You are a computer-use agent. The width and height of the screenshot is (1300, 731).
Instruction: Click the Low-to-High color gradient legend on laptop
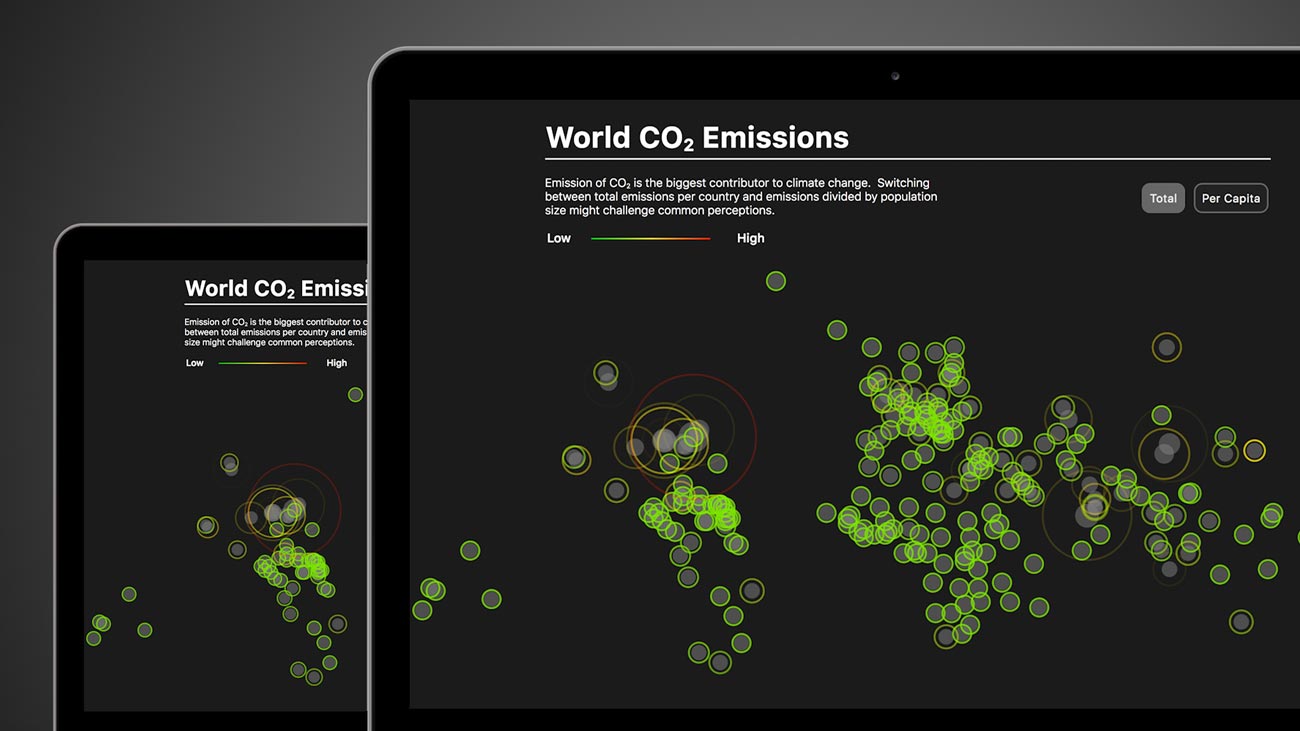click(650, 238)
